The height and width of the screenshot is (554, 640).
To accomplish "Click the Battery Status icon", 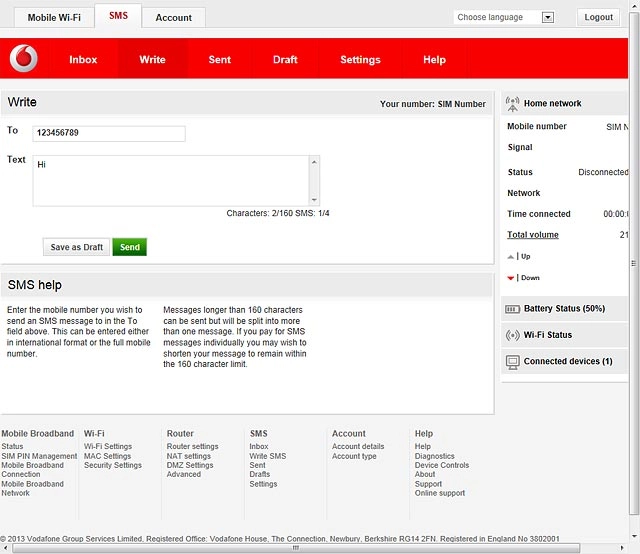I will tap(512, 309).
